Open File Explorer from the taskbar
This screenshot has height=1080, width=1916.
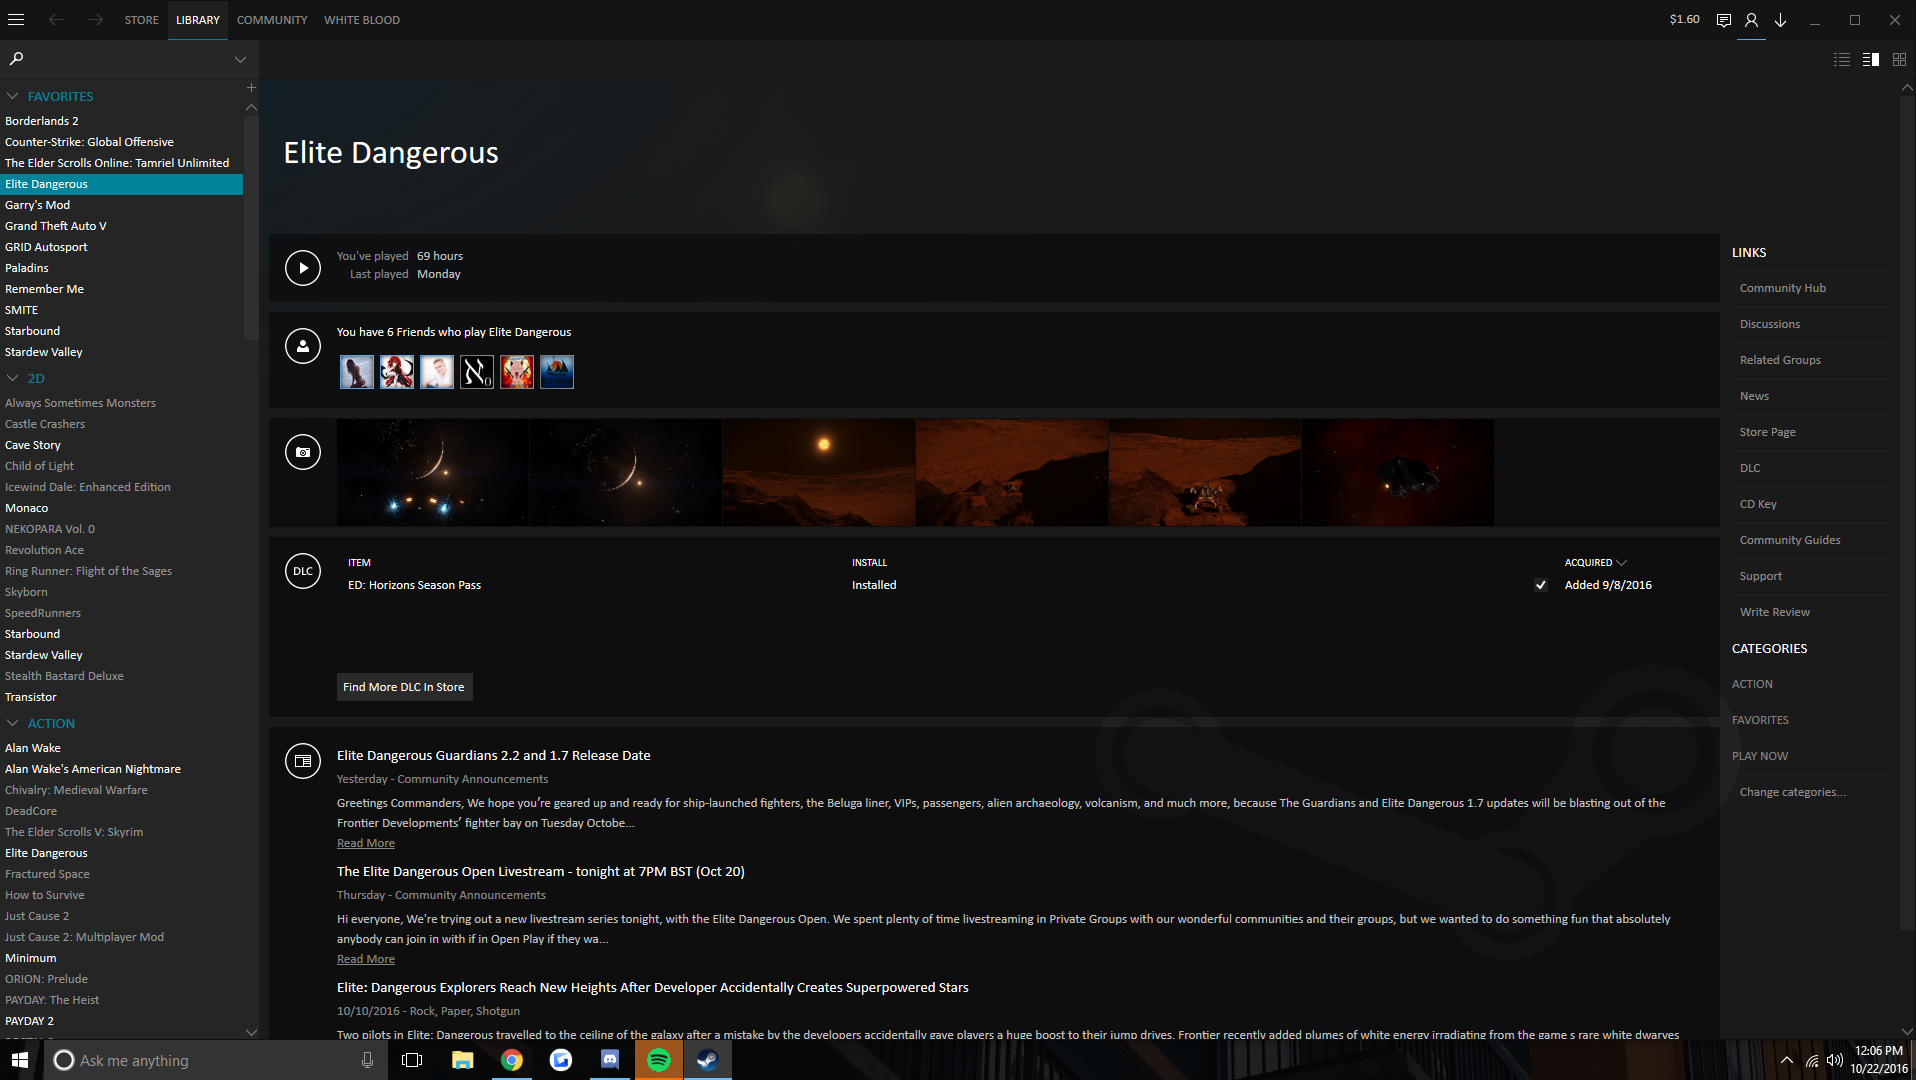pyautogui.click(x=462, y=1060)
